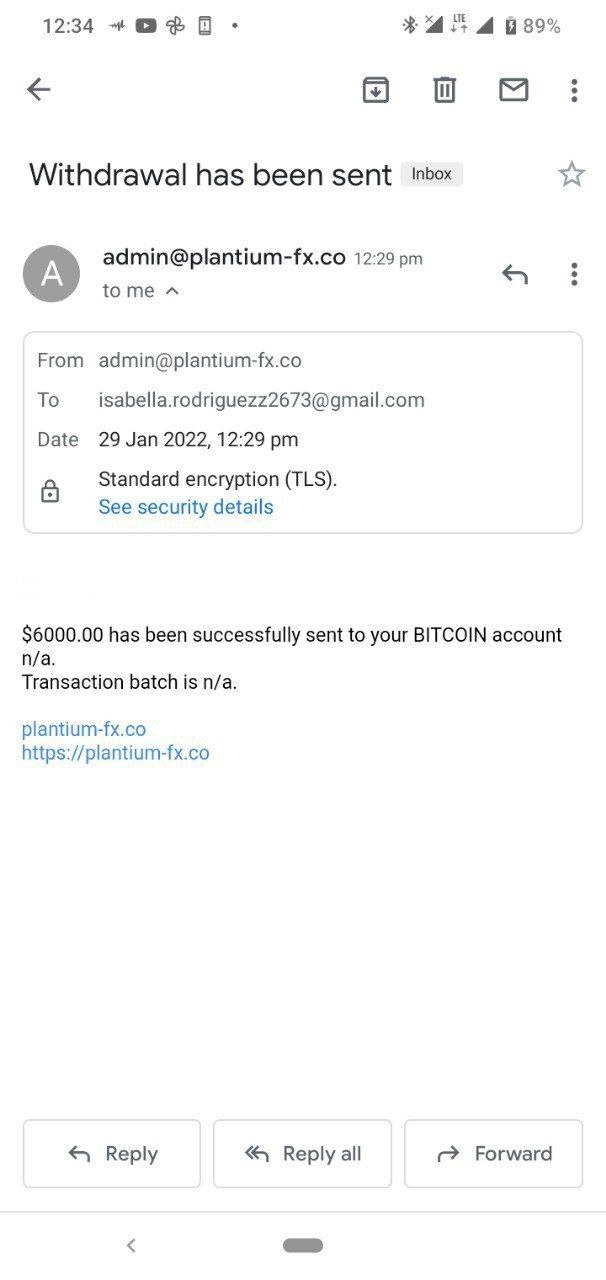Star the Withdrawal has been sent email
606x1280 pixels.
pyautogui.click(x=571, y=175)
